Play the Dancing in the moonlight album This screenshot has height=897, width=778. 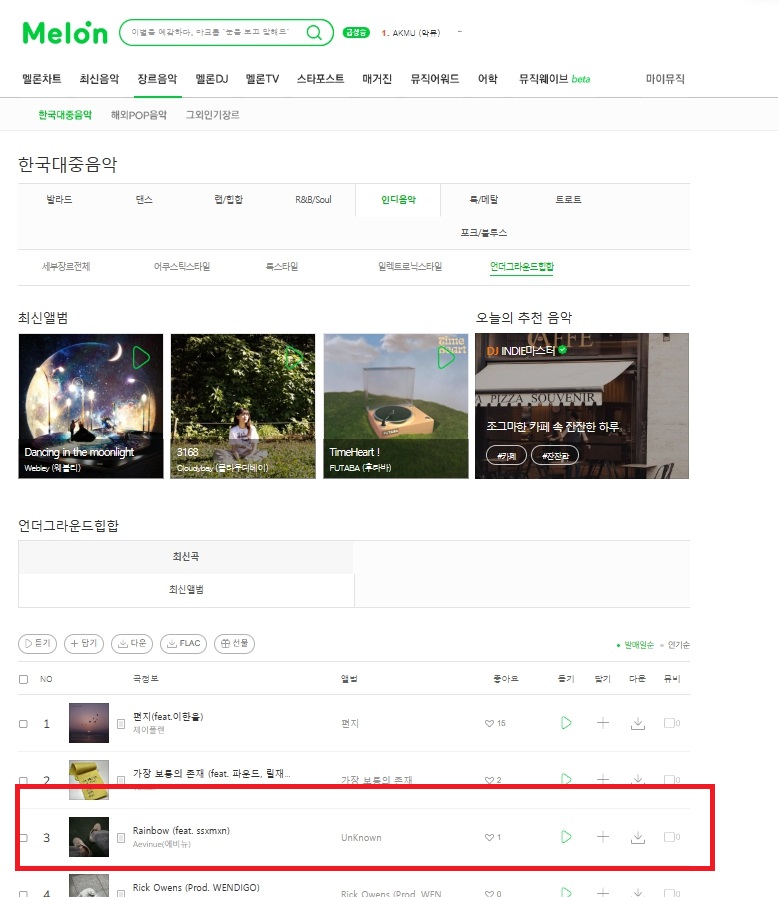[141, 358]
